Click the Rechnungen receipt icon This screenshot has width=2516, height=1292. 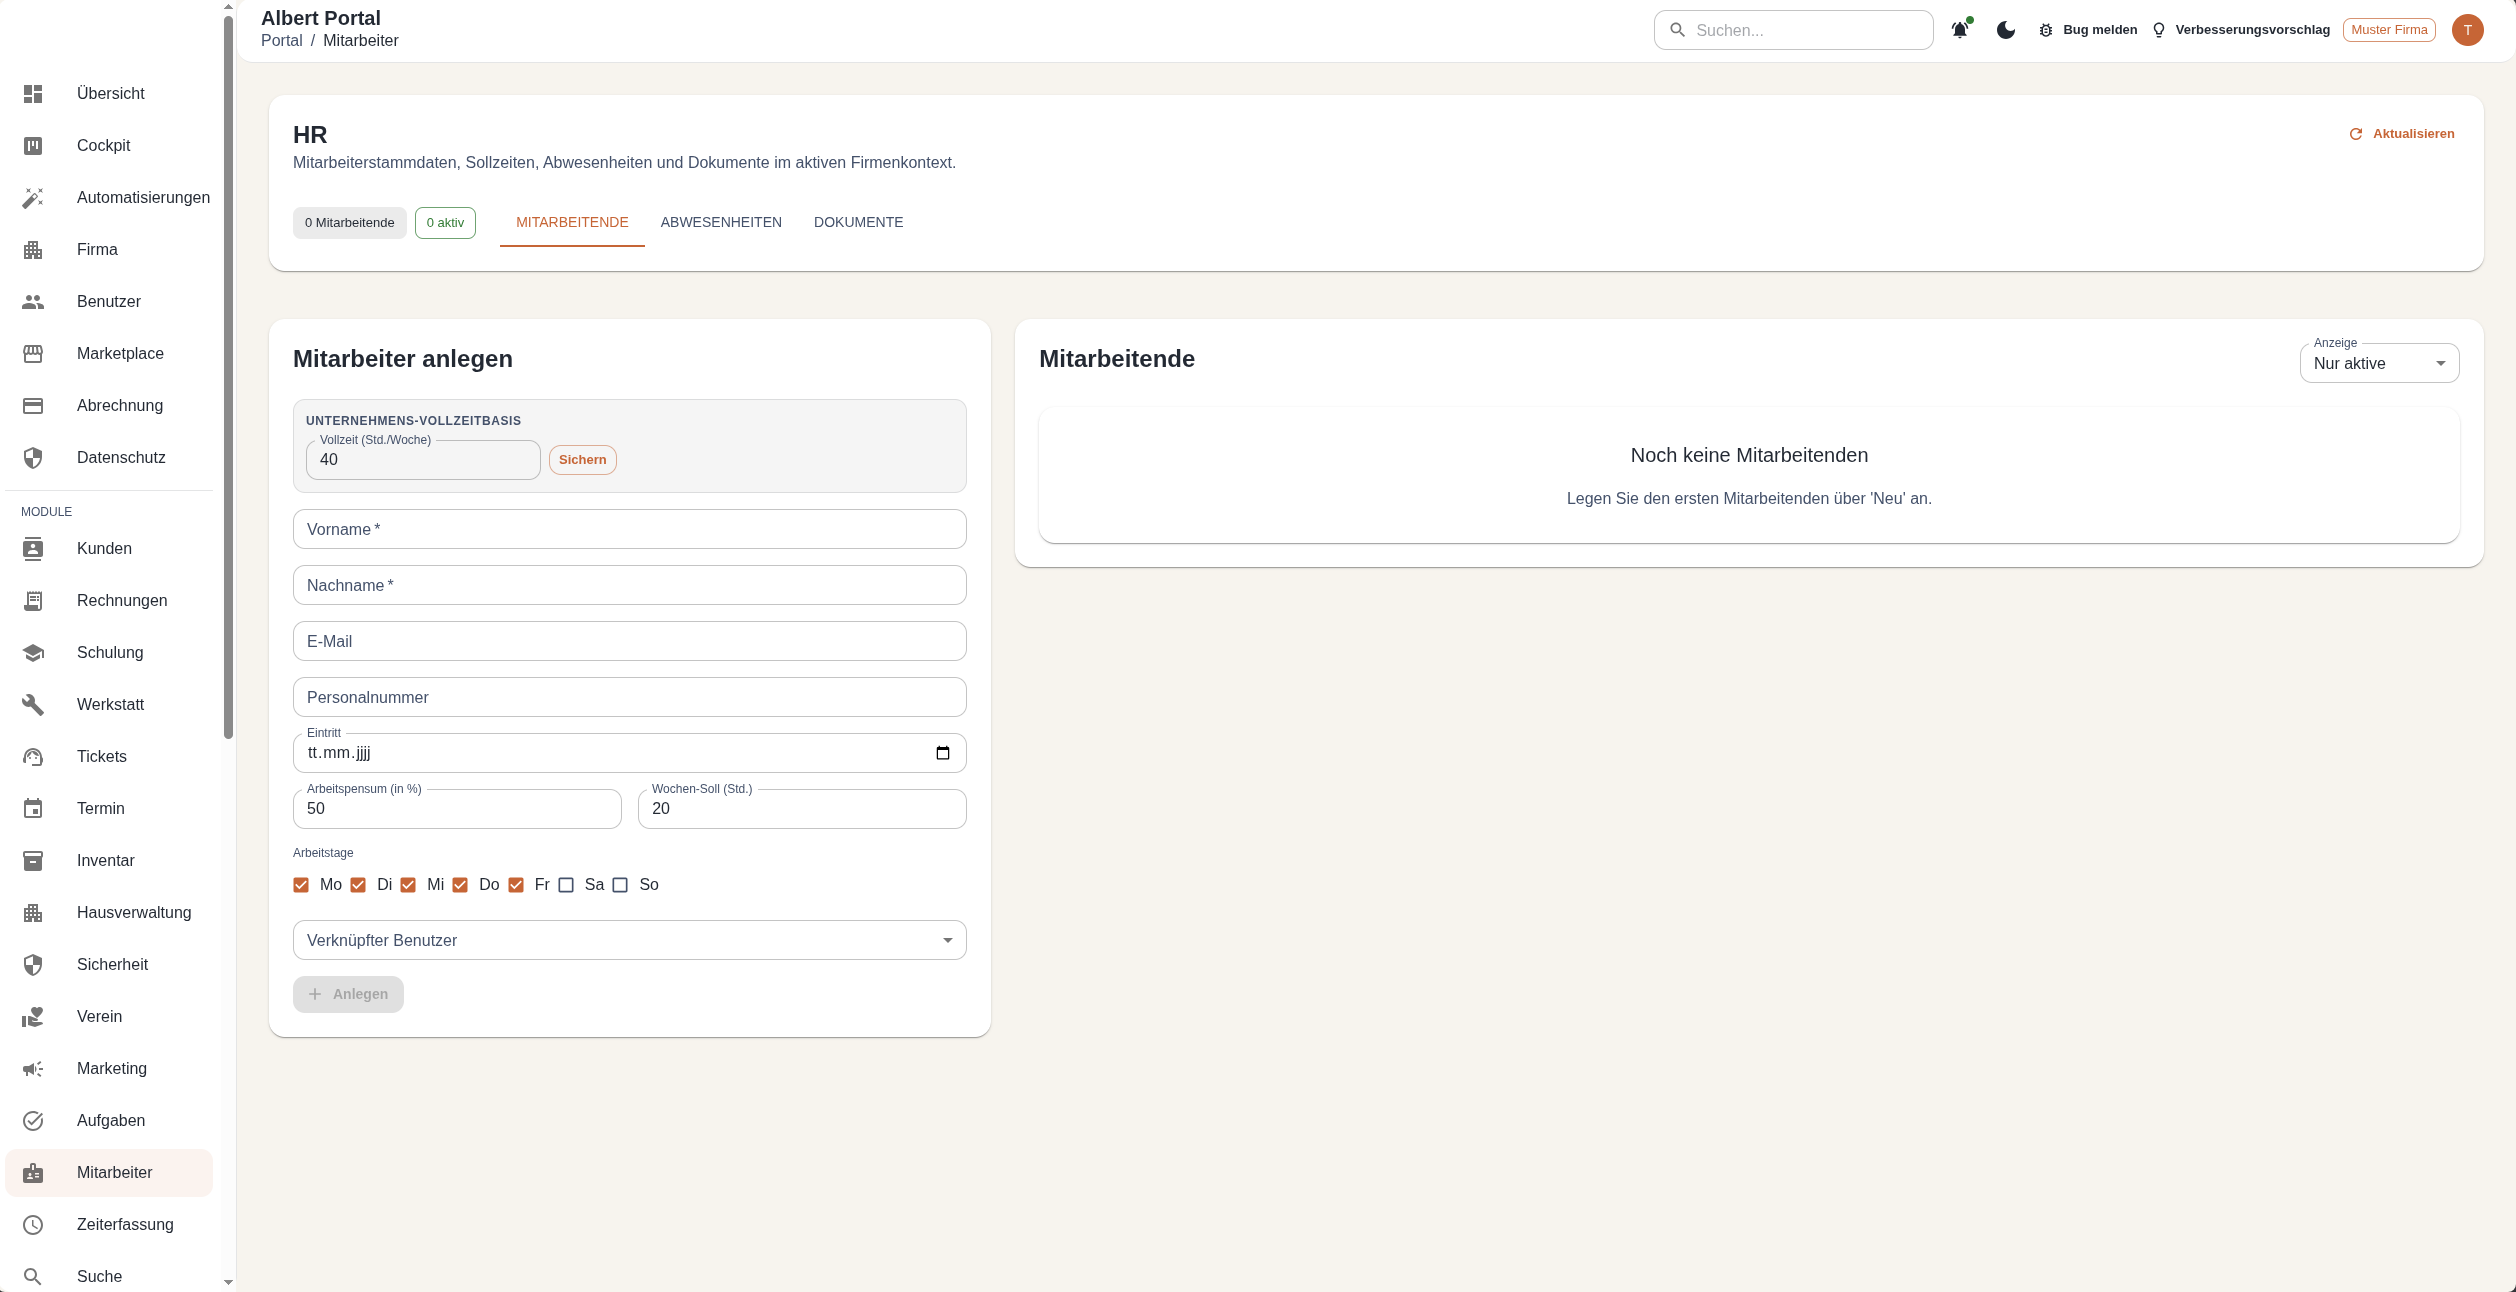(33, 601)
